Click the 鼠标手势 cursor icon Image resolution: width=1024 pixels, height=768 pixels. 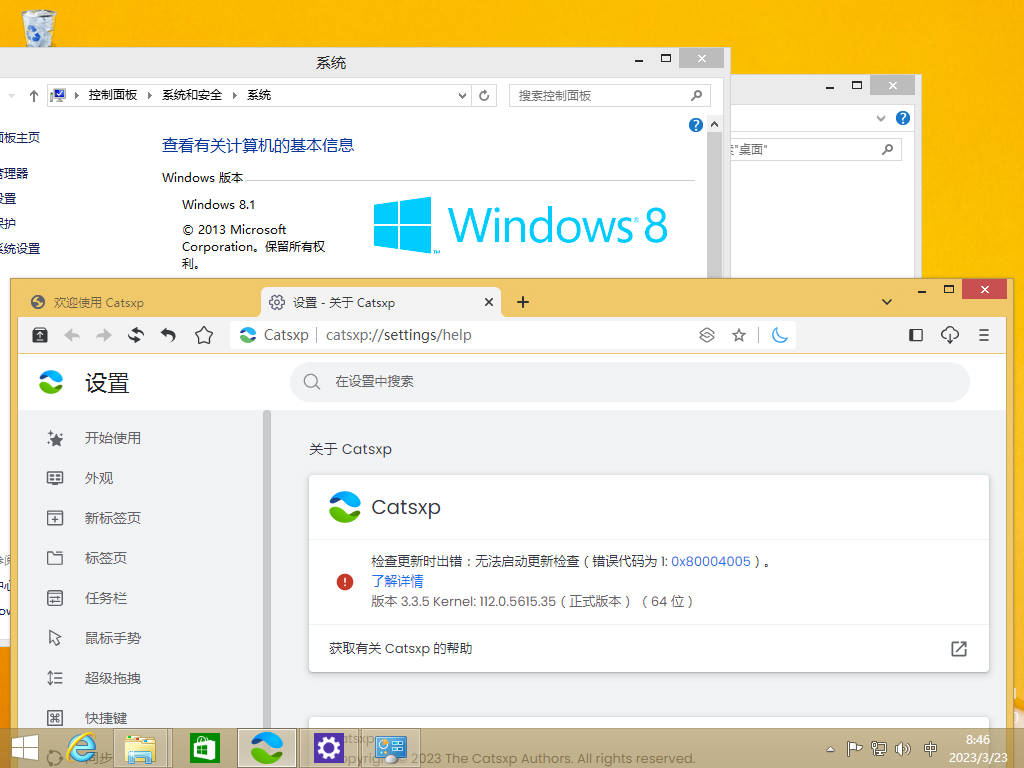pos(55,638)
